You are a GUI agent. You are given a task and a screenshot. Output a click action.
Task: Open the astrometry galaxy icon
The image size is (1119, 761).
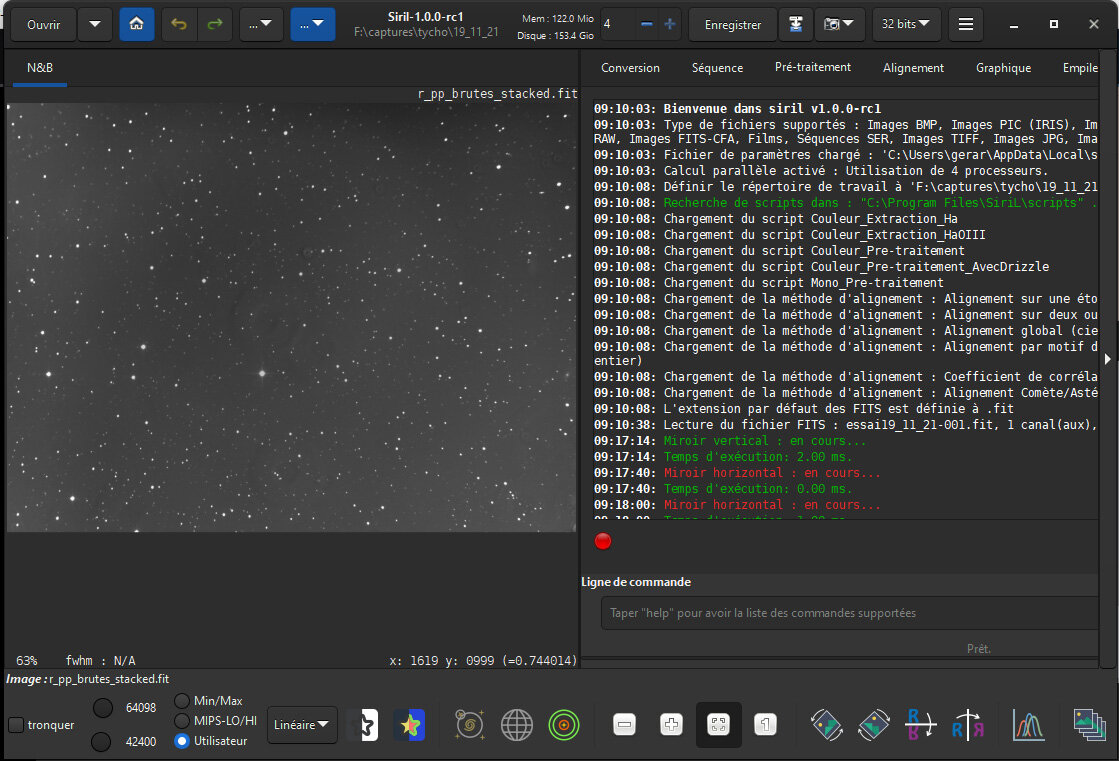pos(470,725)
